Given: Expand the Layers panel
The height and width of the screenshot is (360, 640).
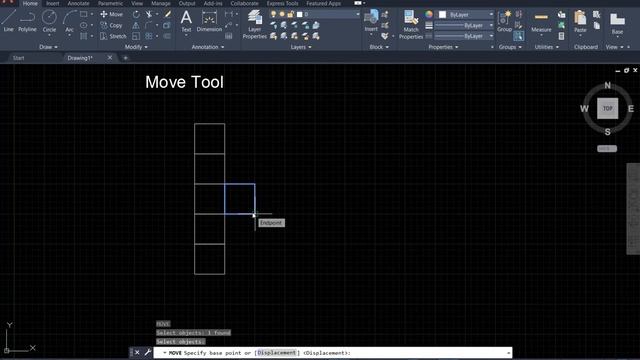Looking at the screenshot, I should pyautogui.click(x=301, y=47).
